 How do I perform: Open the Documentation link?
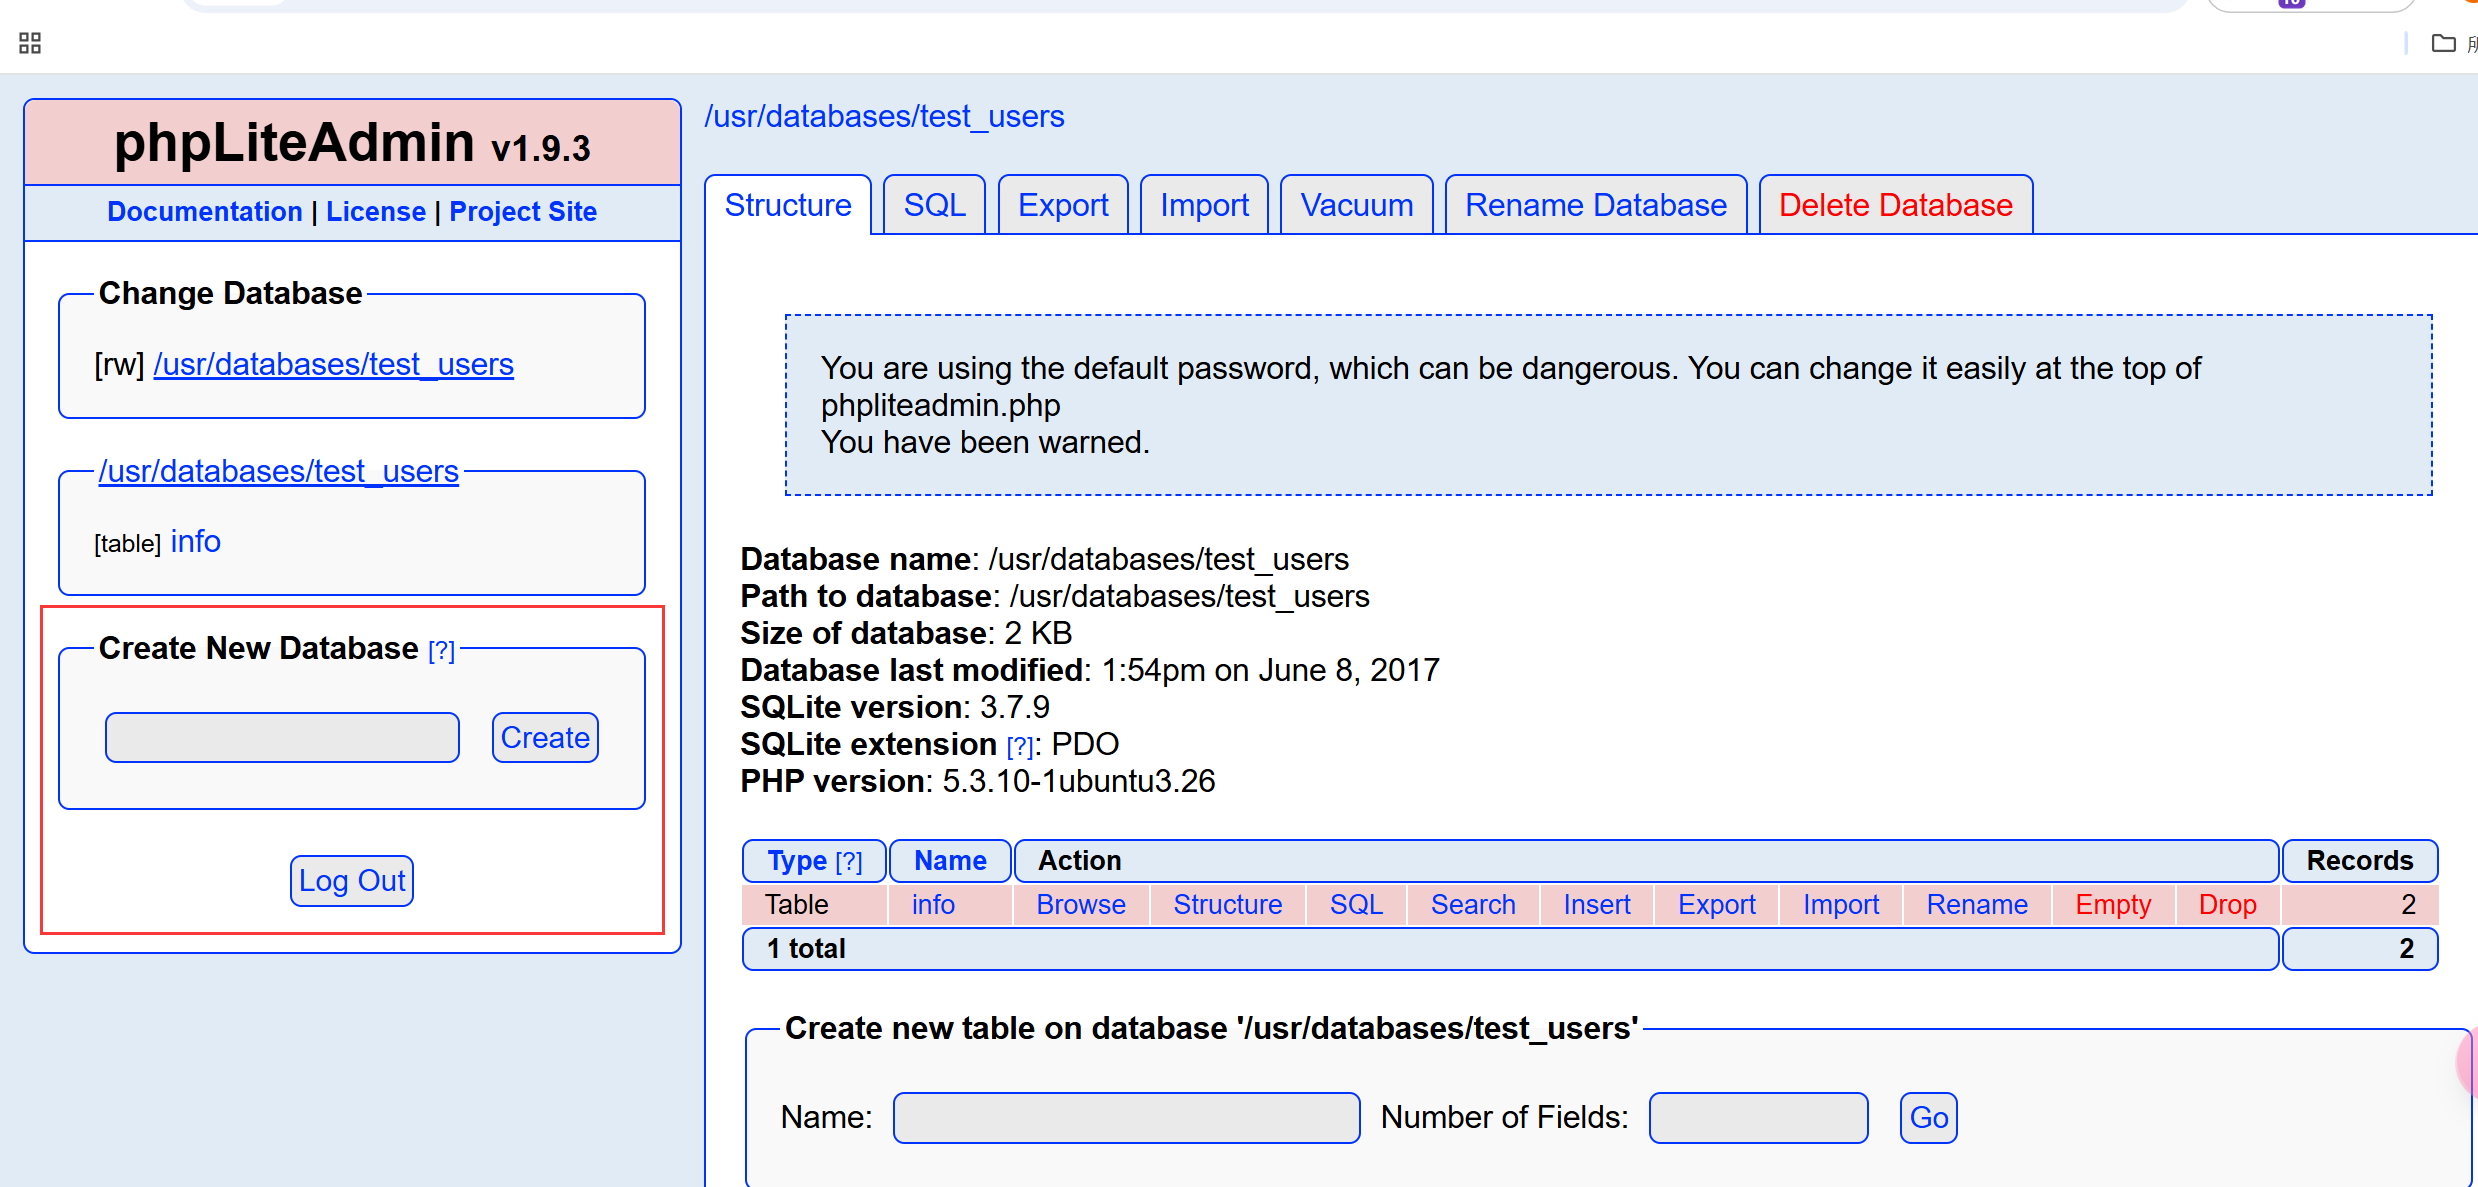coord(205,212)
